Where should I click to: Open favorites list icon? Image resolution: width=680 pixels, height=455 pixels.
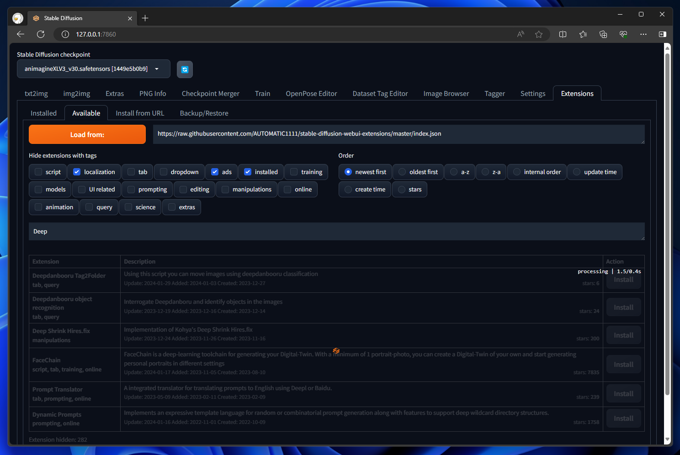[583, 34]
